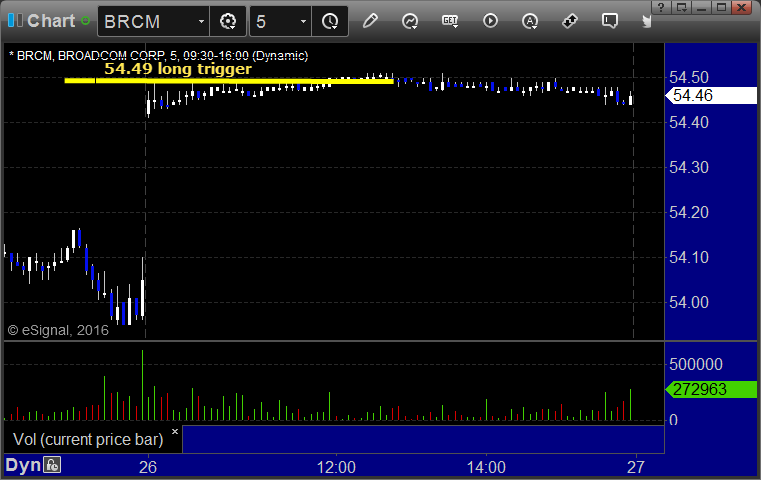Click the 54.50 price axis label
The width and height of the screenshot is (761, 480).
(x=689, y=78)
